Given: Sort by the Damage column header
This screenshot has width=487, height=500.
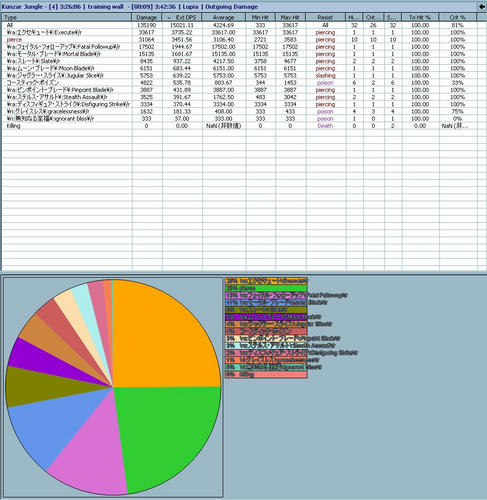Looking at the screenshot, I should tap(147, 17).
